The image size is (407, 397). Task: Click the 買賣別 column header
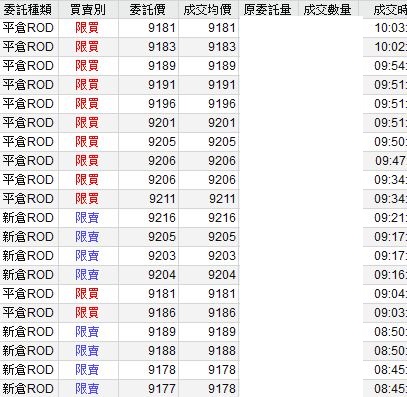pyautogui.click(x=88, y=9)
